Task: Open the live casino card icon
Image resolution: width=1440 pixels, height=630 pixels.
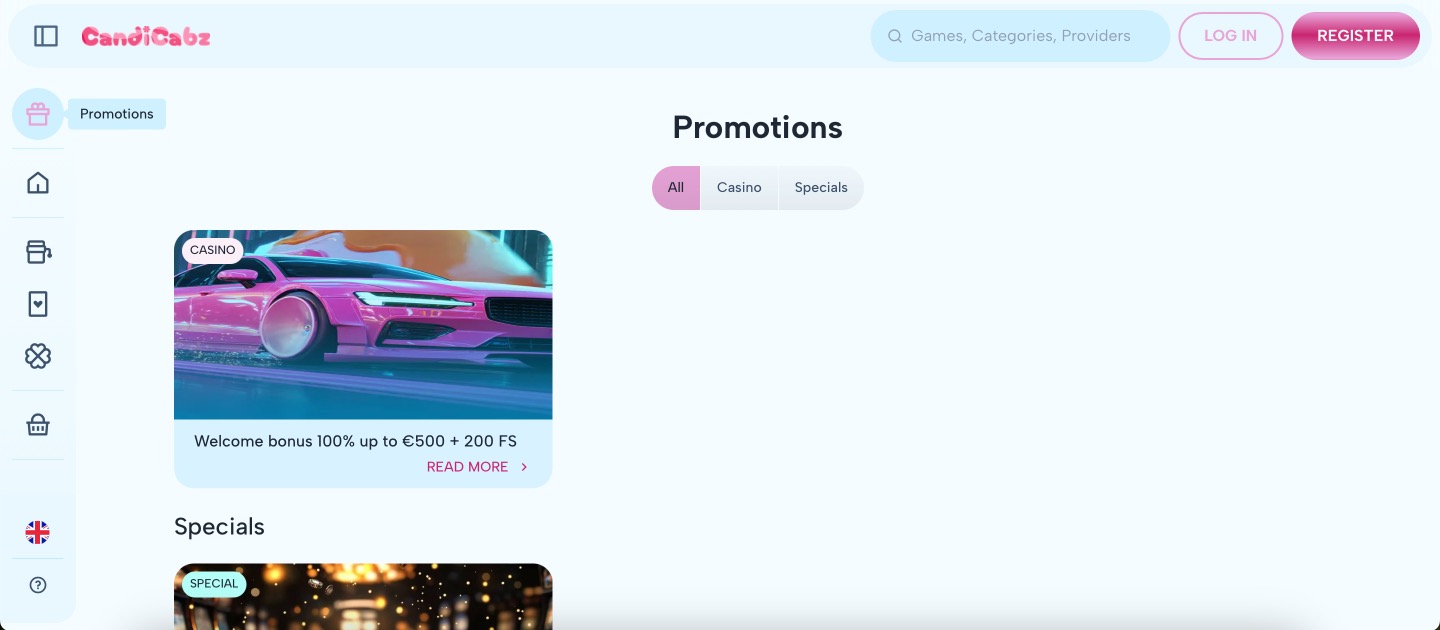Action: [x=38, y=304]
